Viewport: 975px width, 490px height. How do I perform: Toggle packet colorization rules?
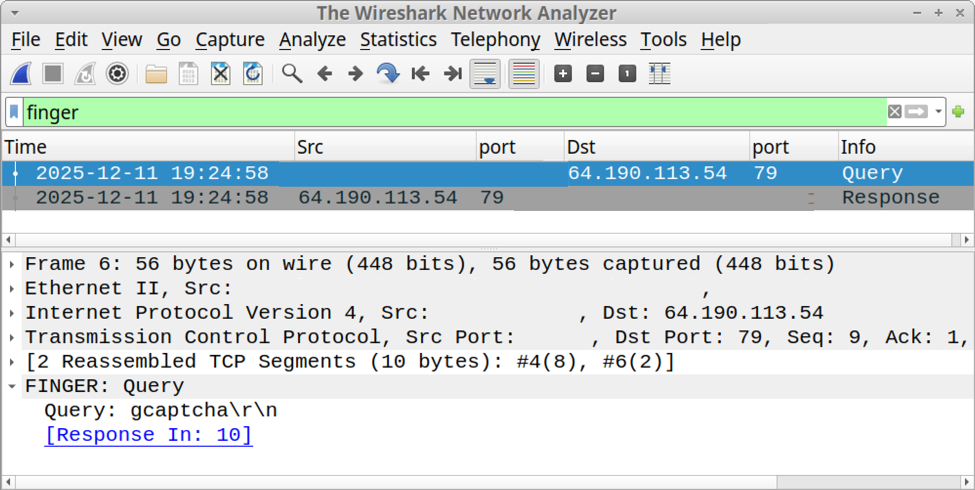tap(524, 74)
